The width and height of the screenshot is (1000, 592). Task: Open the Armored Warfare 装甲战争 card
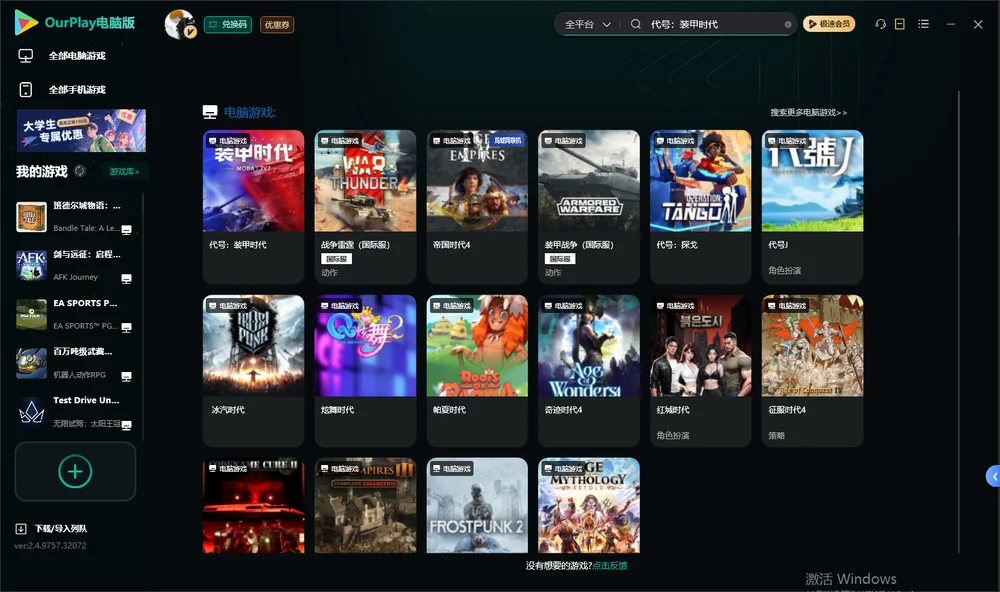(589, 207)
